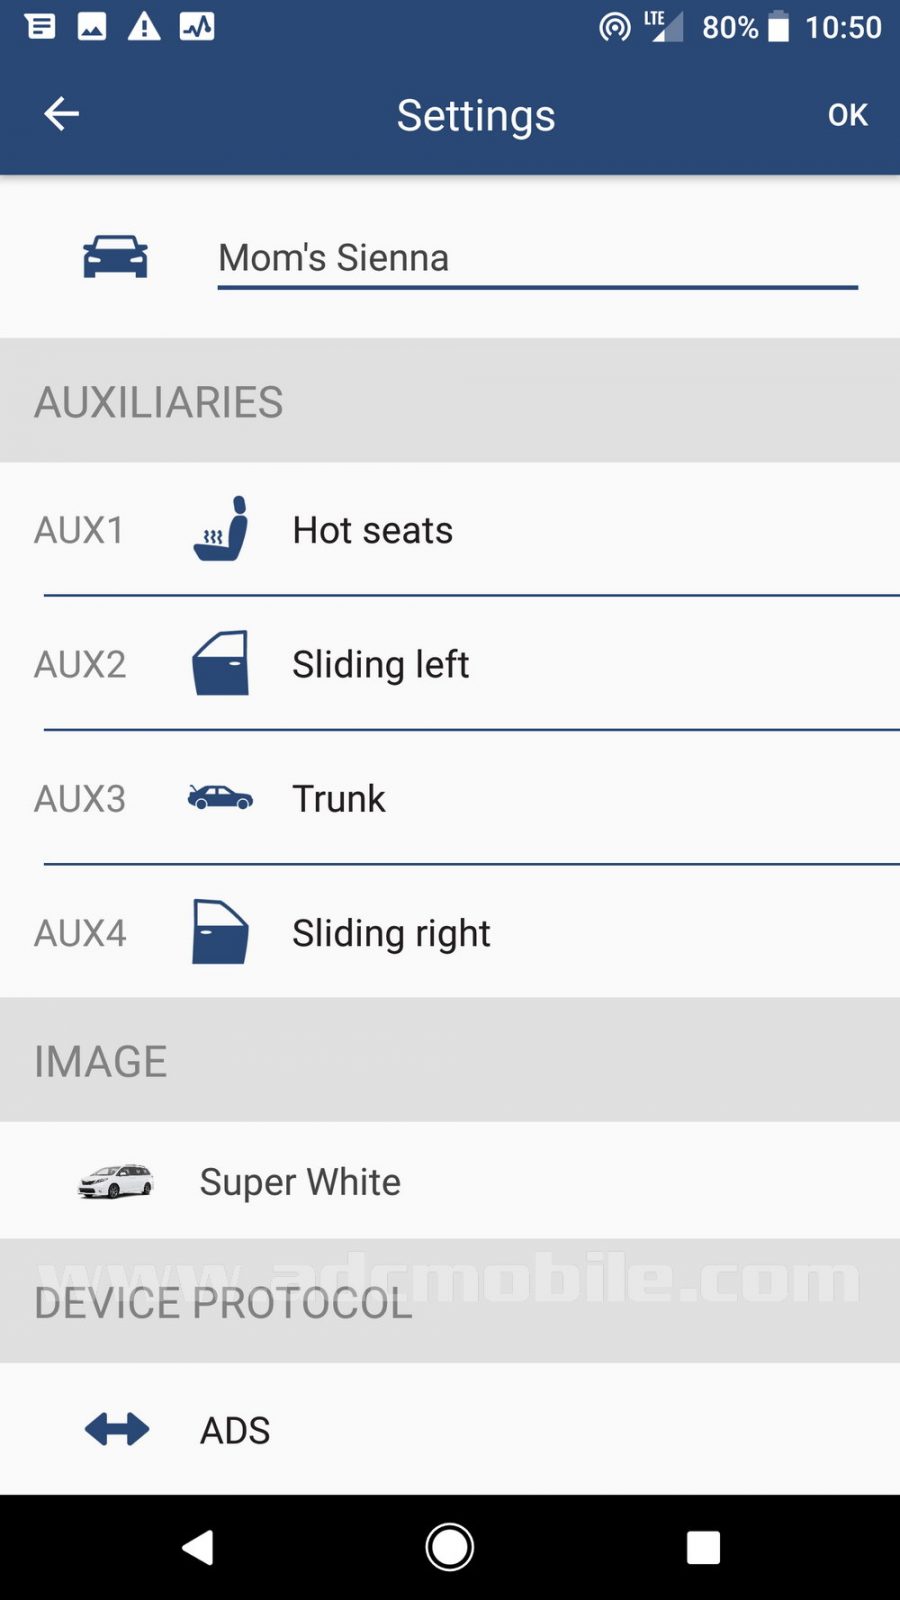Select the IMAGE section header
This screenshot has height=1600, width=900.
point(100,1060)
